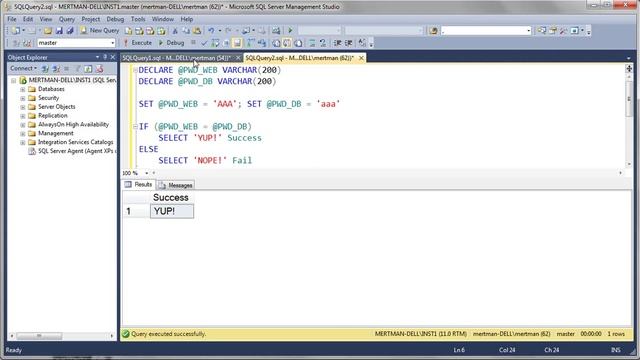The image size is (640, 360).
Task: Display the Estimated Execution Plan
Action: pyautogui.click(x=215, y=43)
